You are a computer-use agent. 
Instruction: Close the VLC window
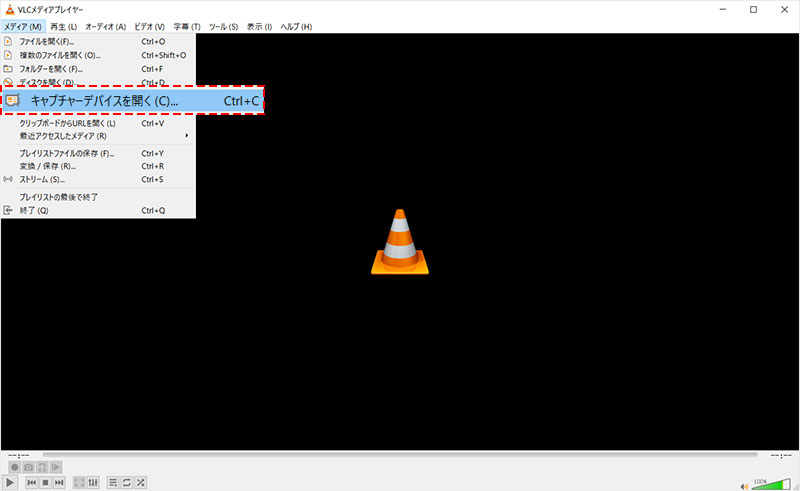point(785,9)
